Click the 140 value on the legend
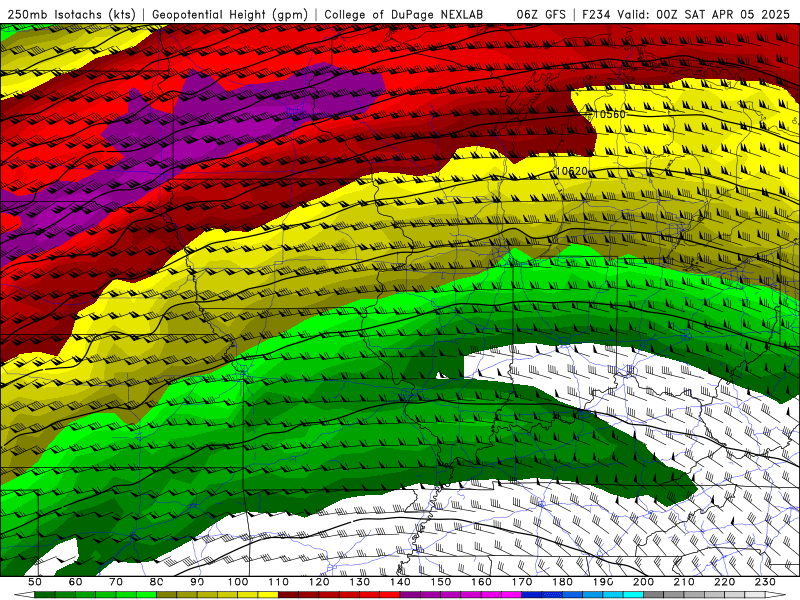The image size is (800, 600). [400, 582]
